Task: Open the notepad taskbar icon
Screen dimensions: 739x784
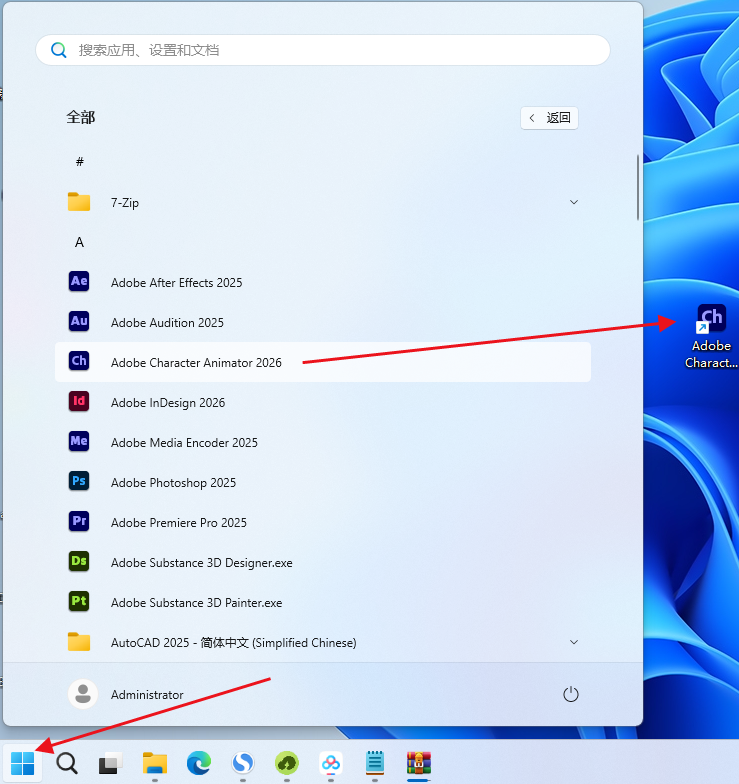Action: (x=374, y=764)
